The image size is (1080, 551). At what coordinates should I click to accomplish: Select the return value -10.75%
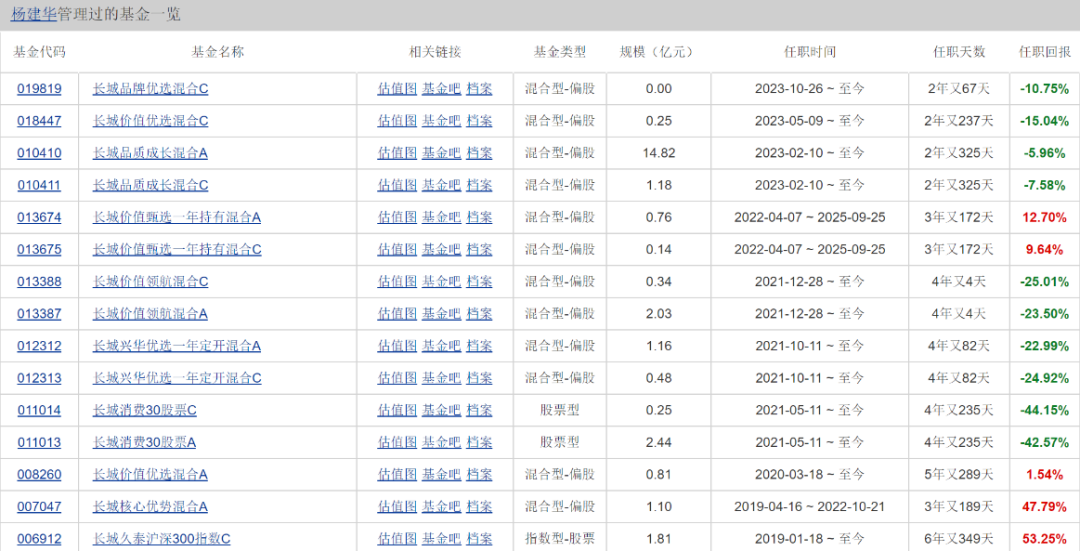pos(1045,88)
